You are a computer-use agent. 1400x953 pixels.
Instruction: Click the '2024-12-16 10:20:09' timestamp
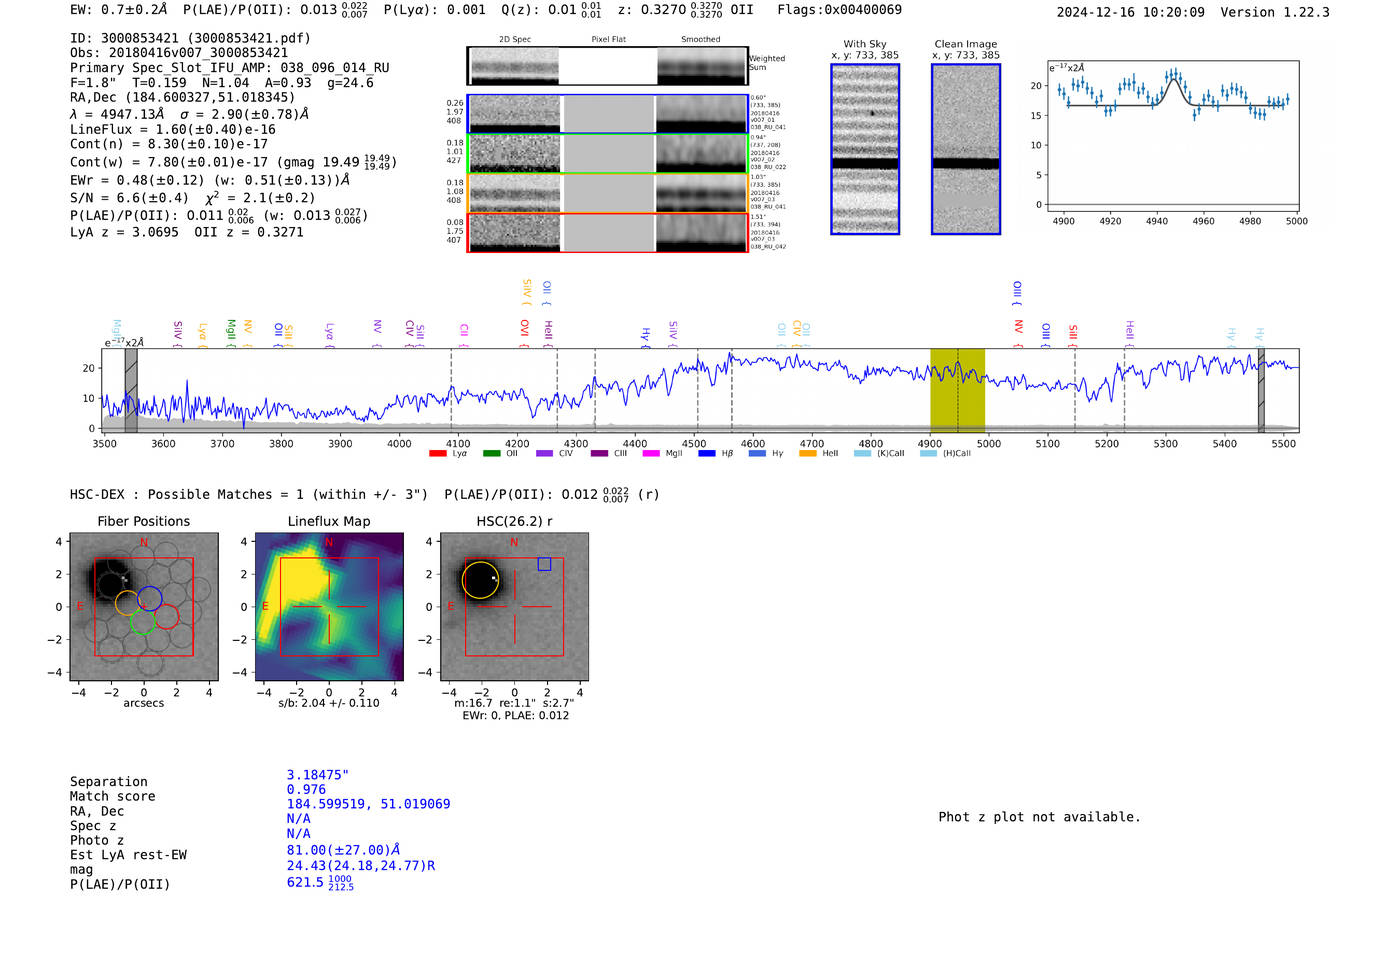(x=1131, y=12)
